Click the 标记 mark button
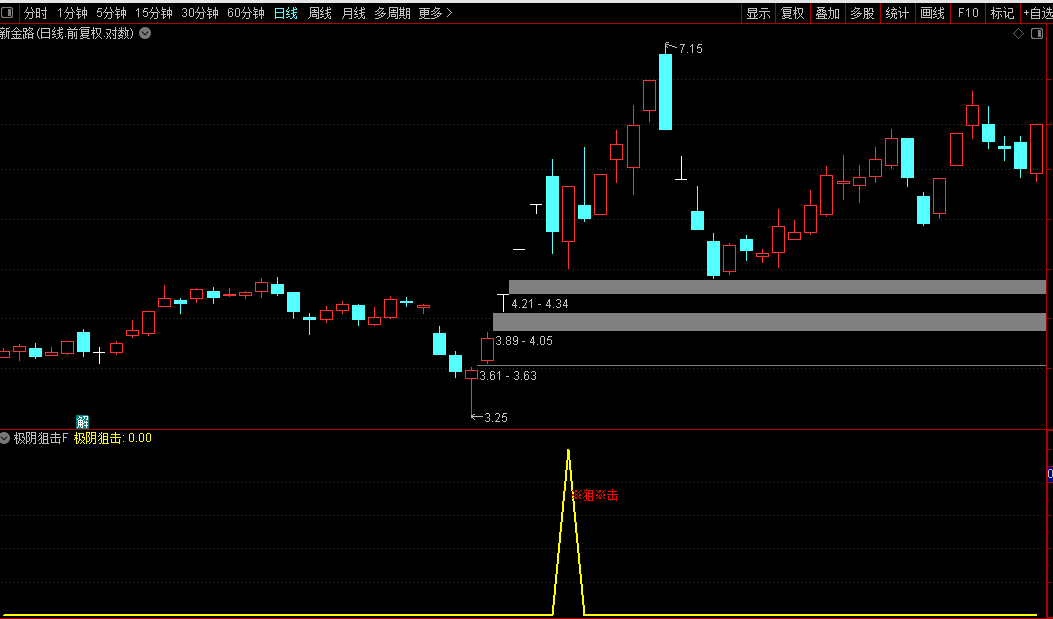Screen dimensions: 1053x619 pos(1003,13)
